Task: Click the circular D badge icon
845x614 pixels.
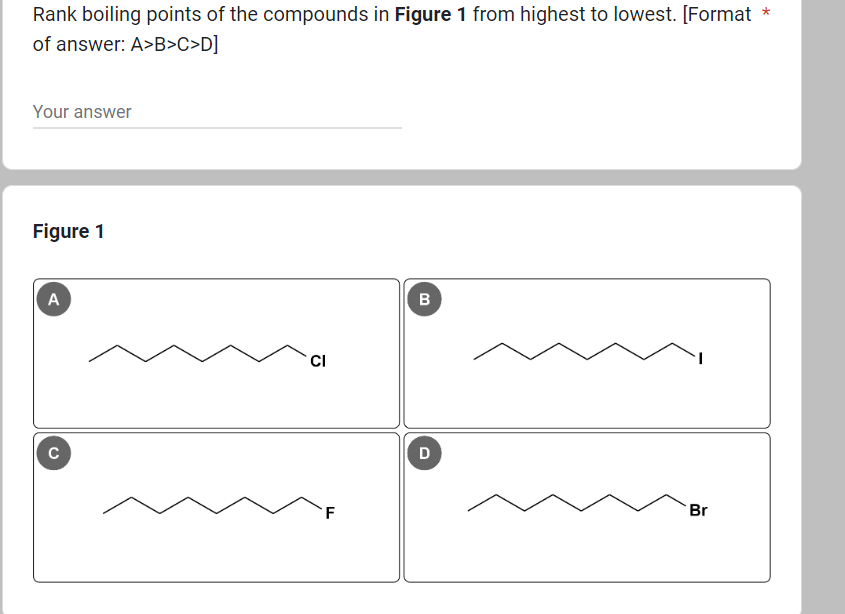Action: [424, 453]
